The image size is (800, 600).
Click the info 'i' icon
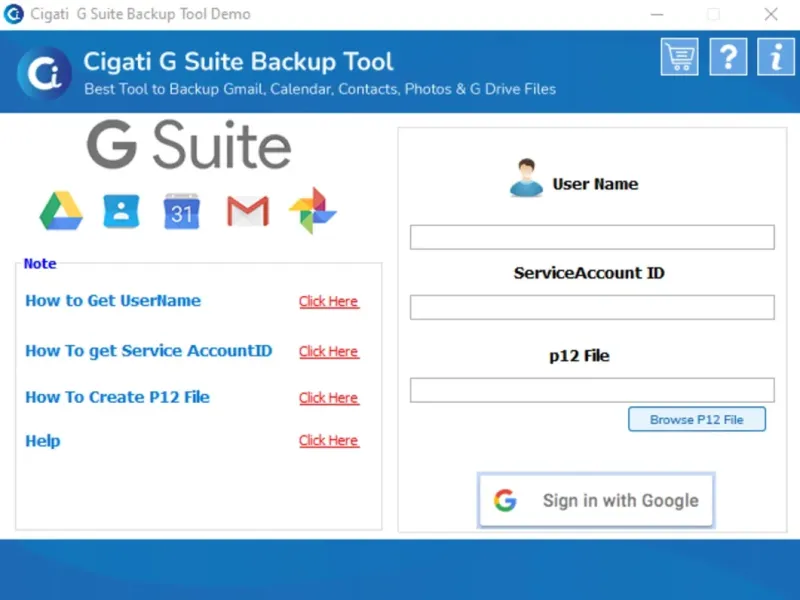[x=776, y=57]
